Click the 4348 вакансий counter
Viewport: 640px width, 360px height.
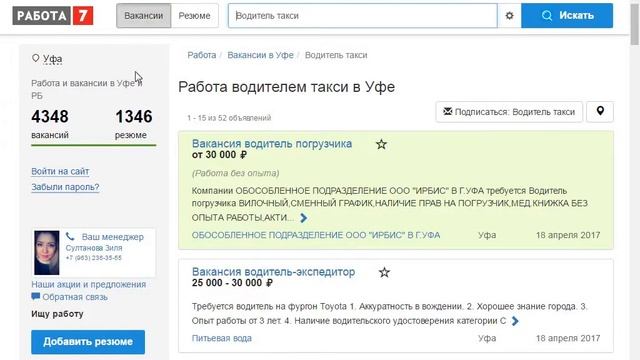coord(50,124)
